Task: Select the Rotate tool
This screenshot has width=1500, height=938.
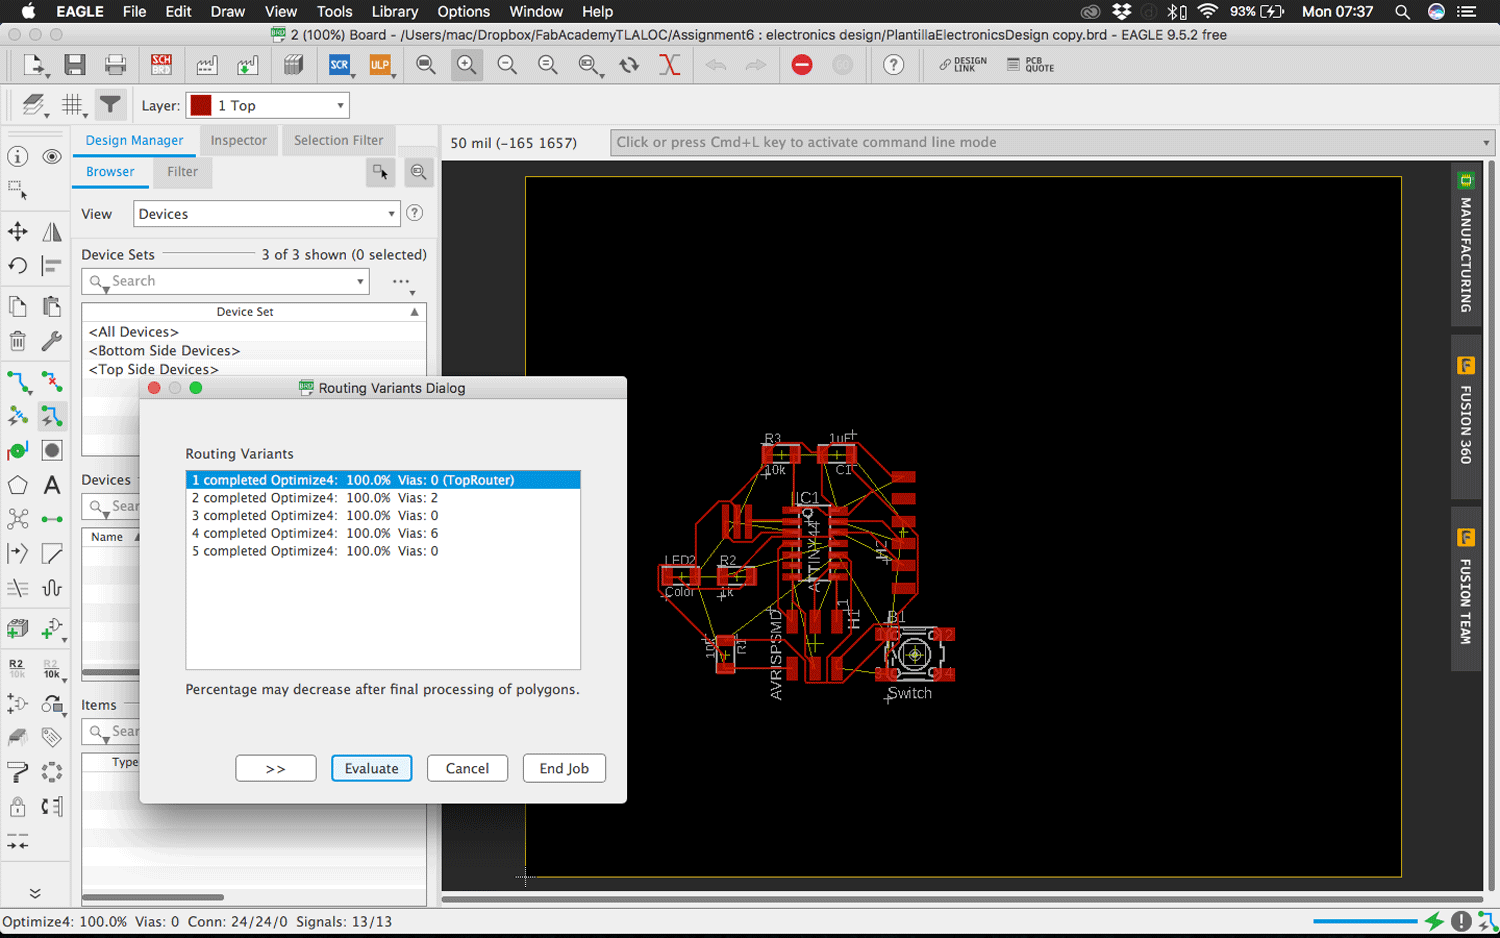Action: pyautogui.click(x=18, y=266)
